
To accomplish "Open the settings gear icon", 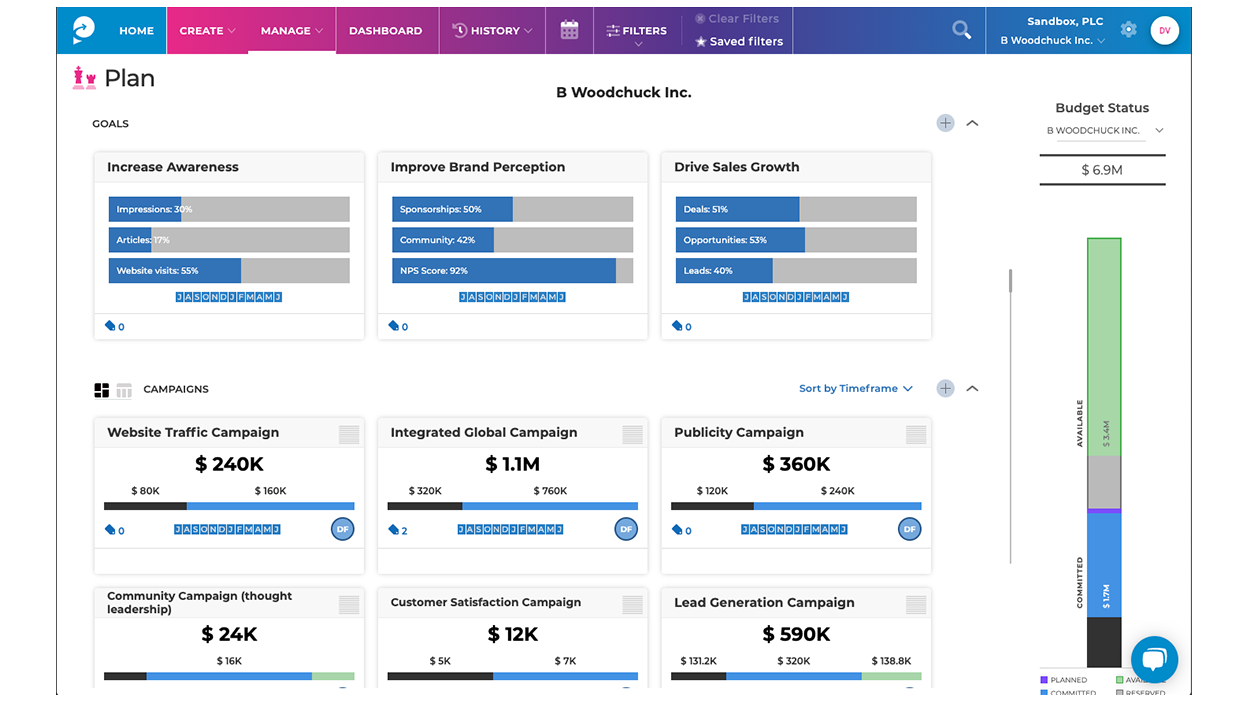I will click(1128, 30).
